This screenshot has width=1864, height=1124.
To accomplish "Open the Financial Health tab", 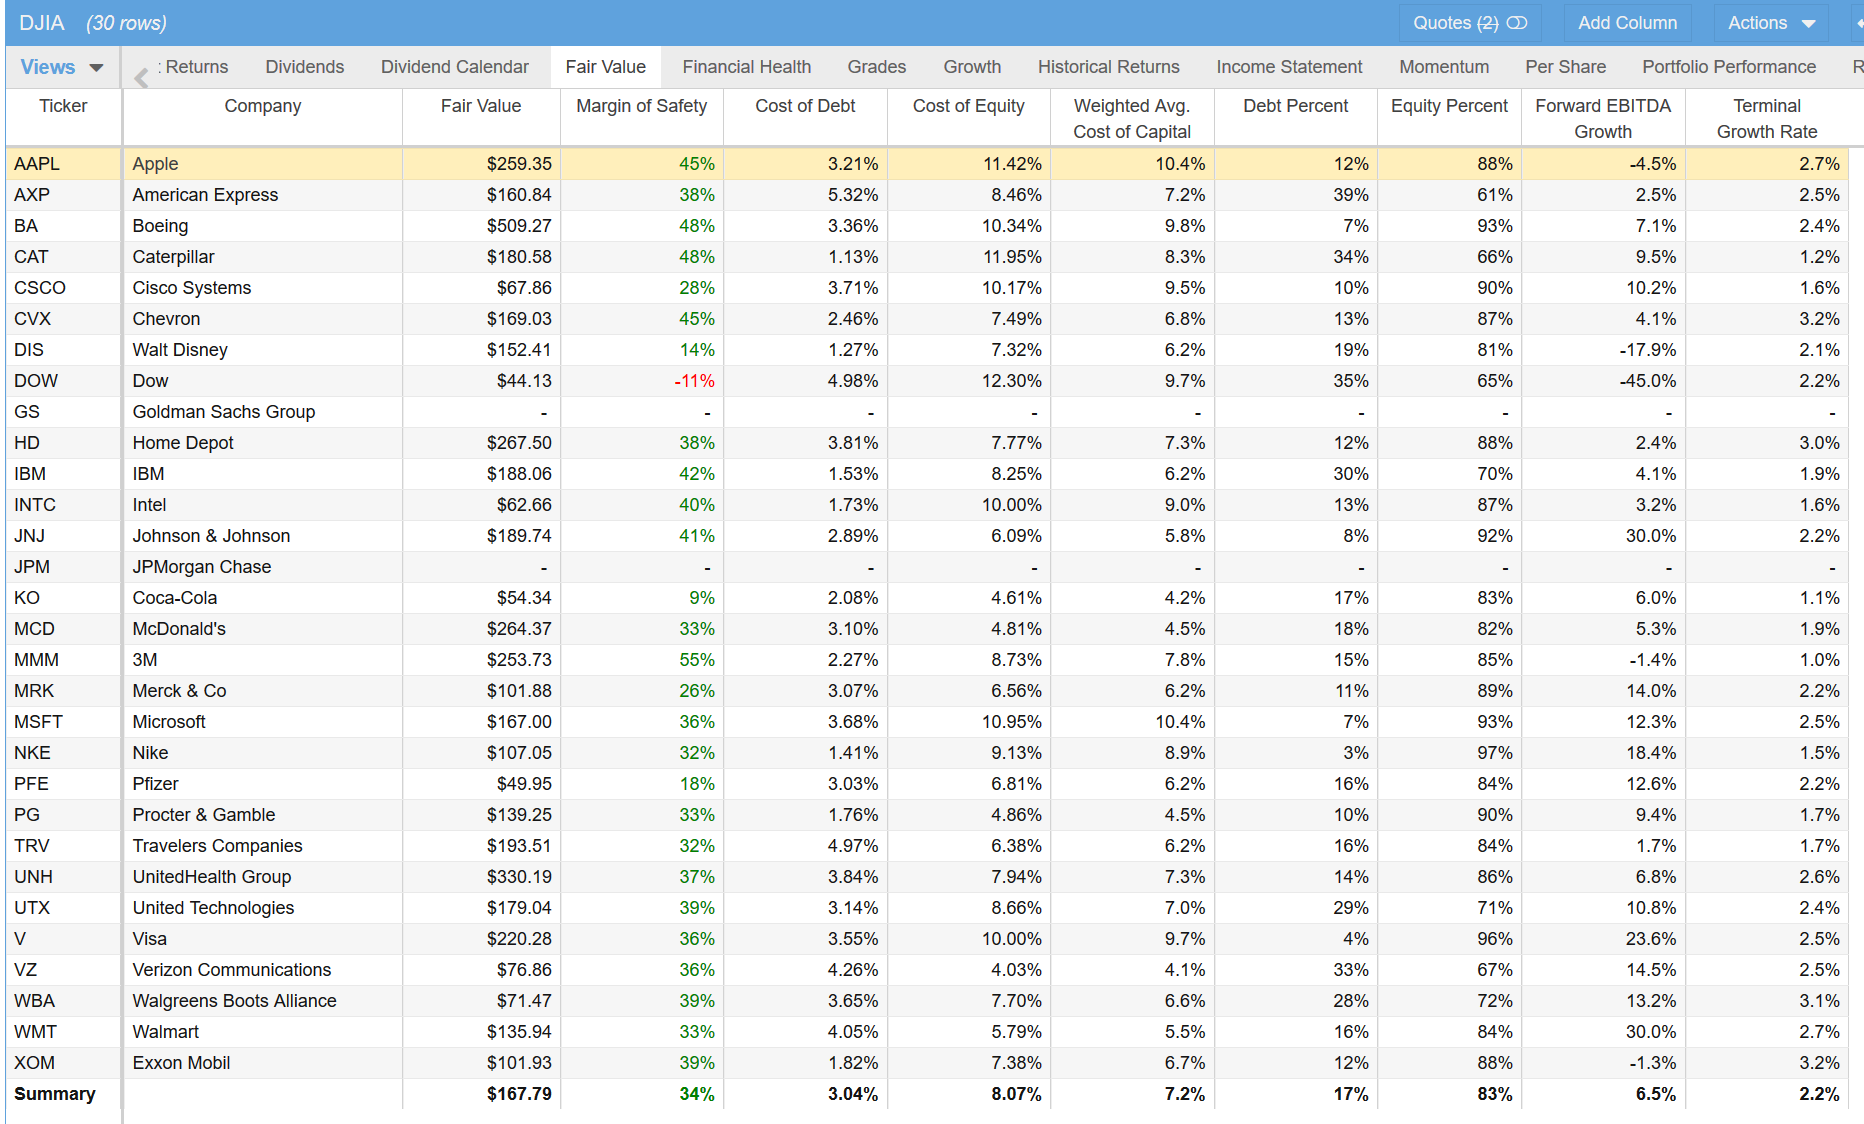I will (x=746, y=67).
